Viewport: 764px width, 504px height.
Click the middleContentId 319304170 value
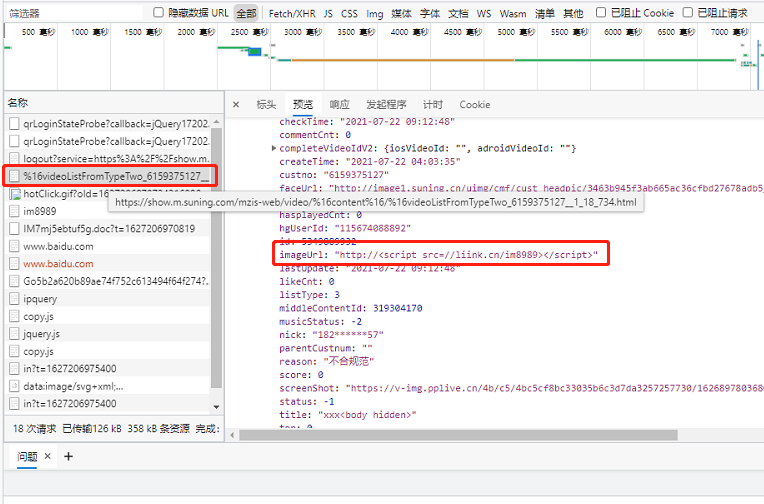pos(398,308)
